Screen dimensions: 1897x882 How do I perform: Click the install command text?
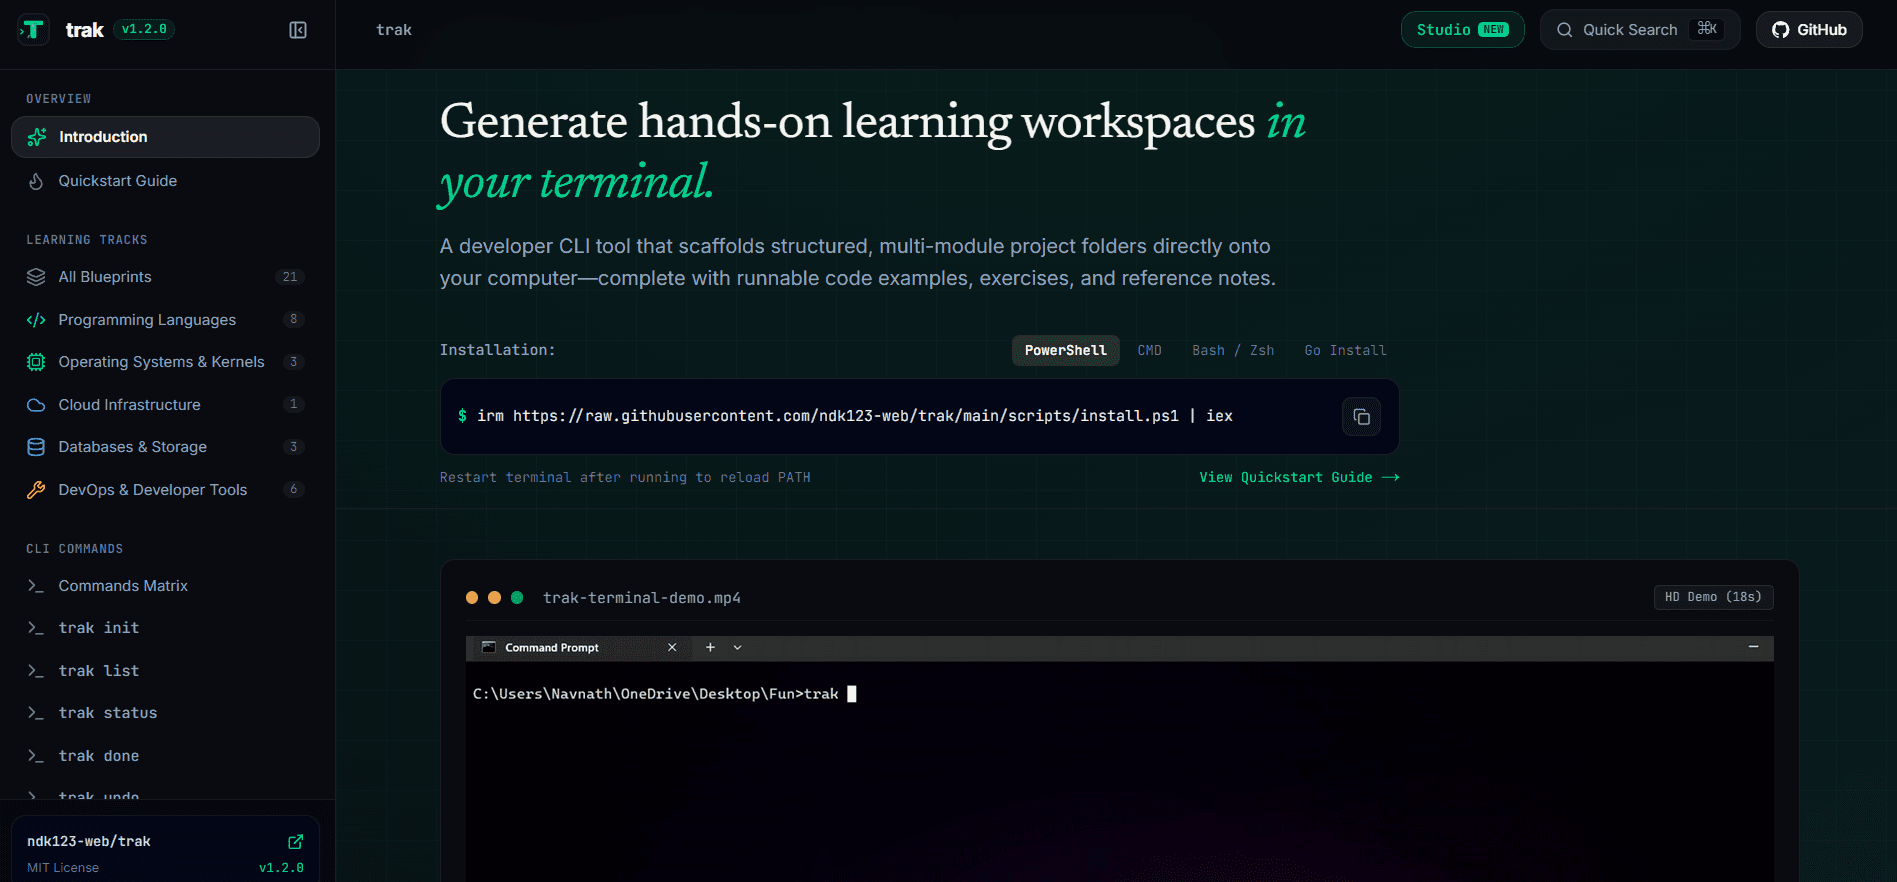855,416
